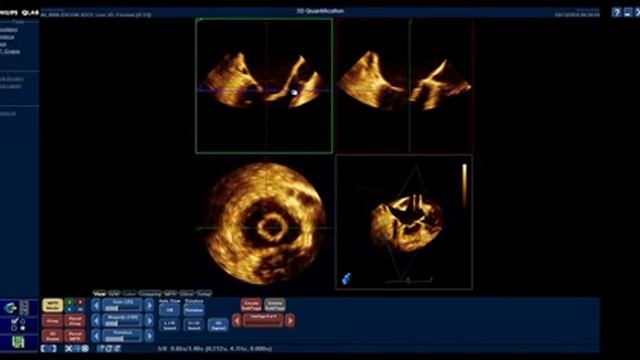The width and height of the screenshot is (640, 360).
Task: Click the middle icon in the bottom three-icon group
Action: [109, 349]
